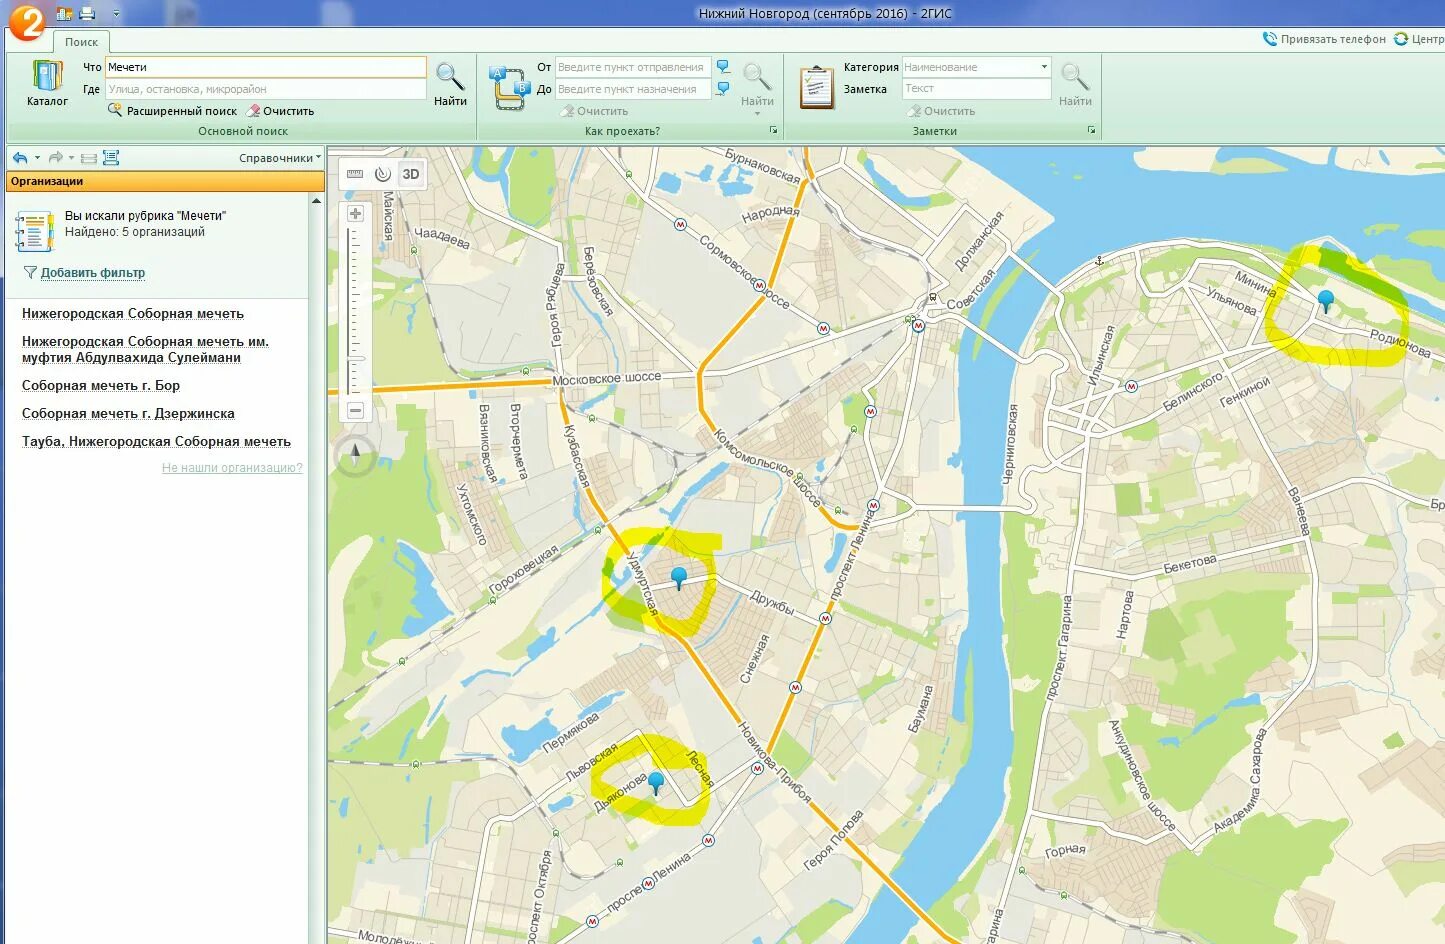Click scroll up arrow of results panel
This screenshot has height=944, width=1445.
[317, 201]
